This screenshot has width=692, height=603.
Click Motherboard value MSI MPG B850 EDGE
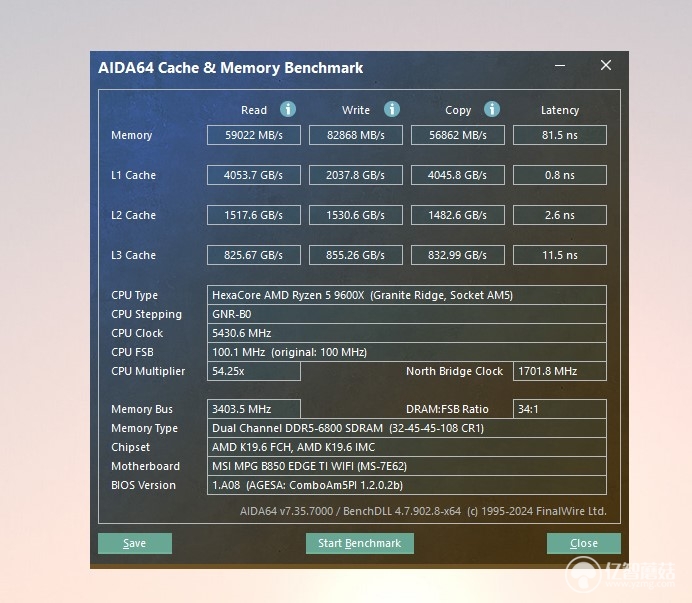(x=406, y=466)
